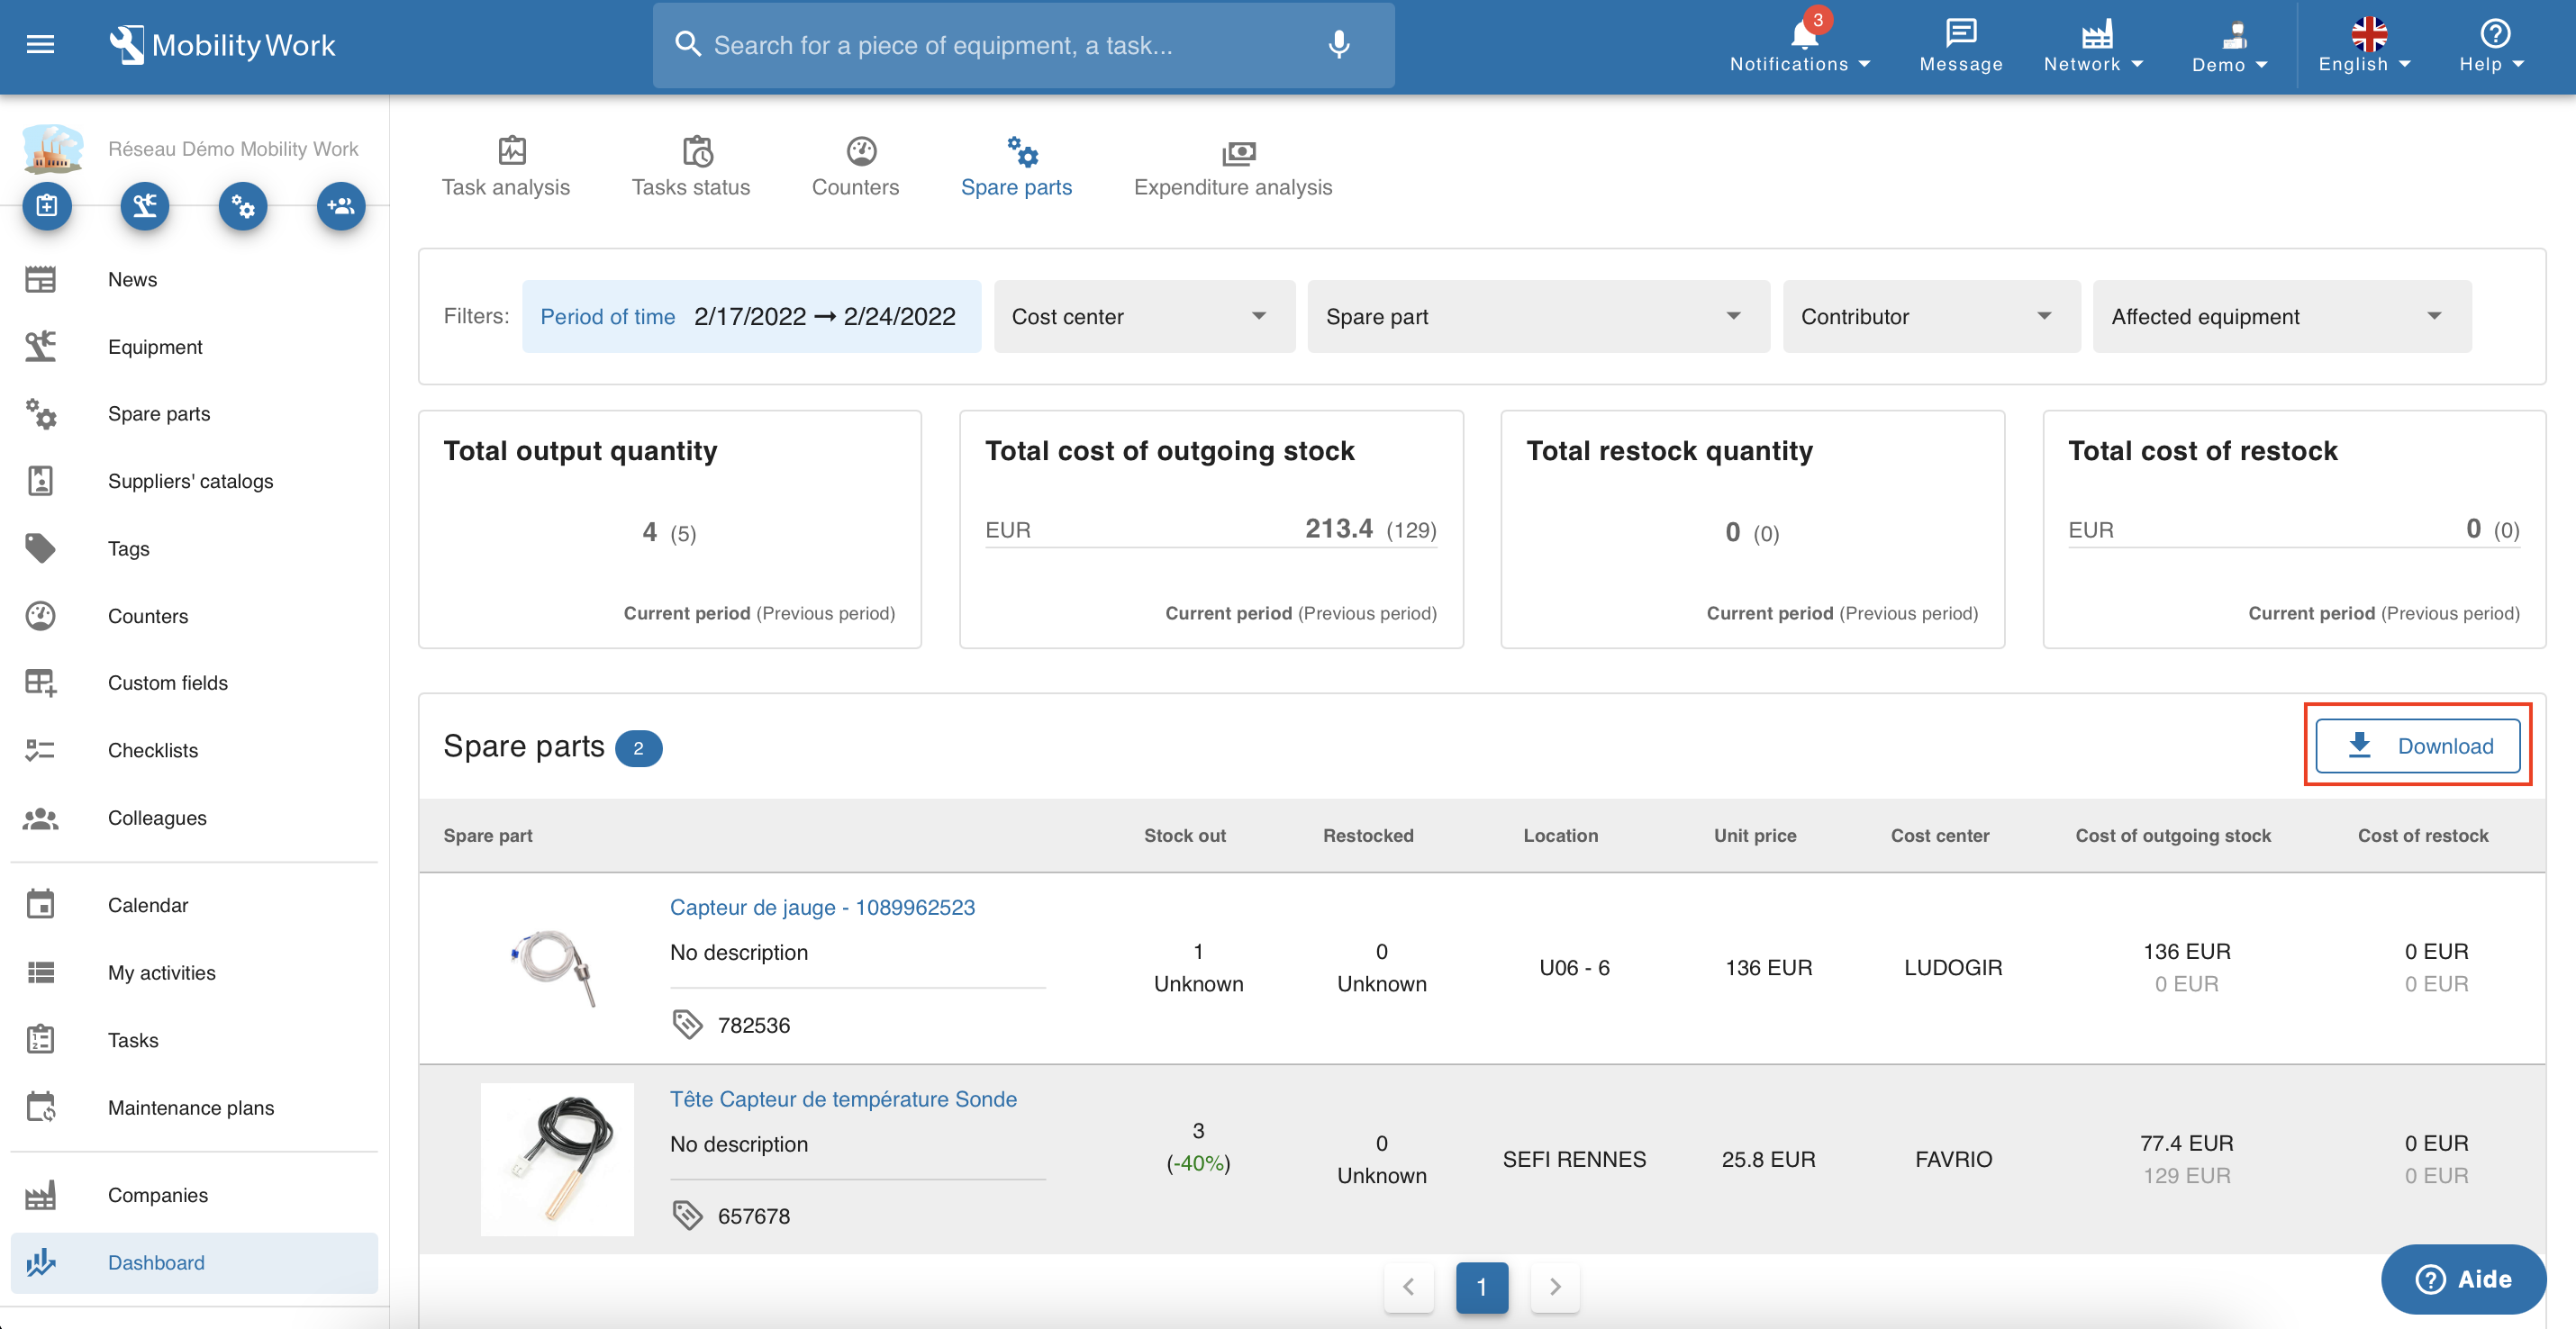
Task: Open the Message icon
Action: point(1961,33)
